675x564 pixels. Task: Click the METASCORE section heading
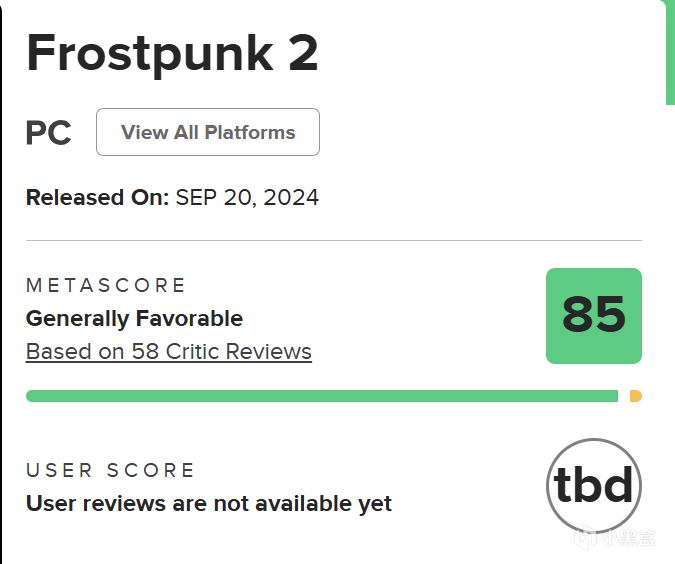point(105,285)
